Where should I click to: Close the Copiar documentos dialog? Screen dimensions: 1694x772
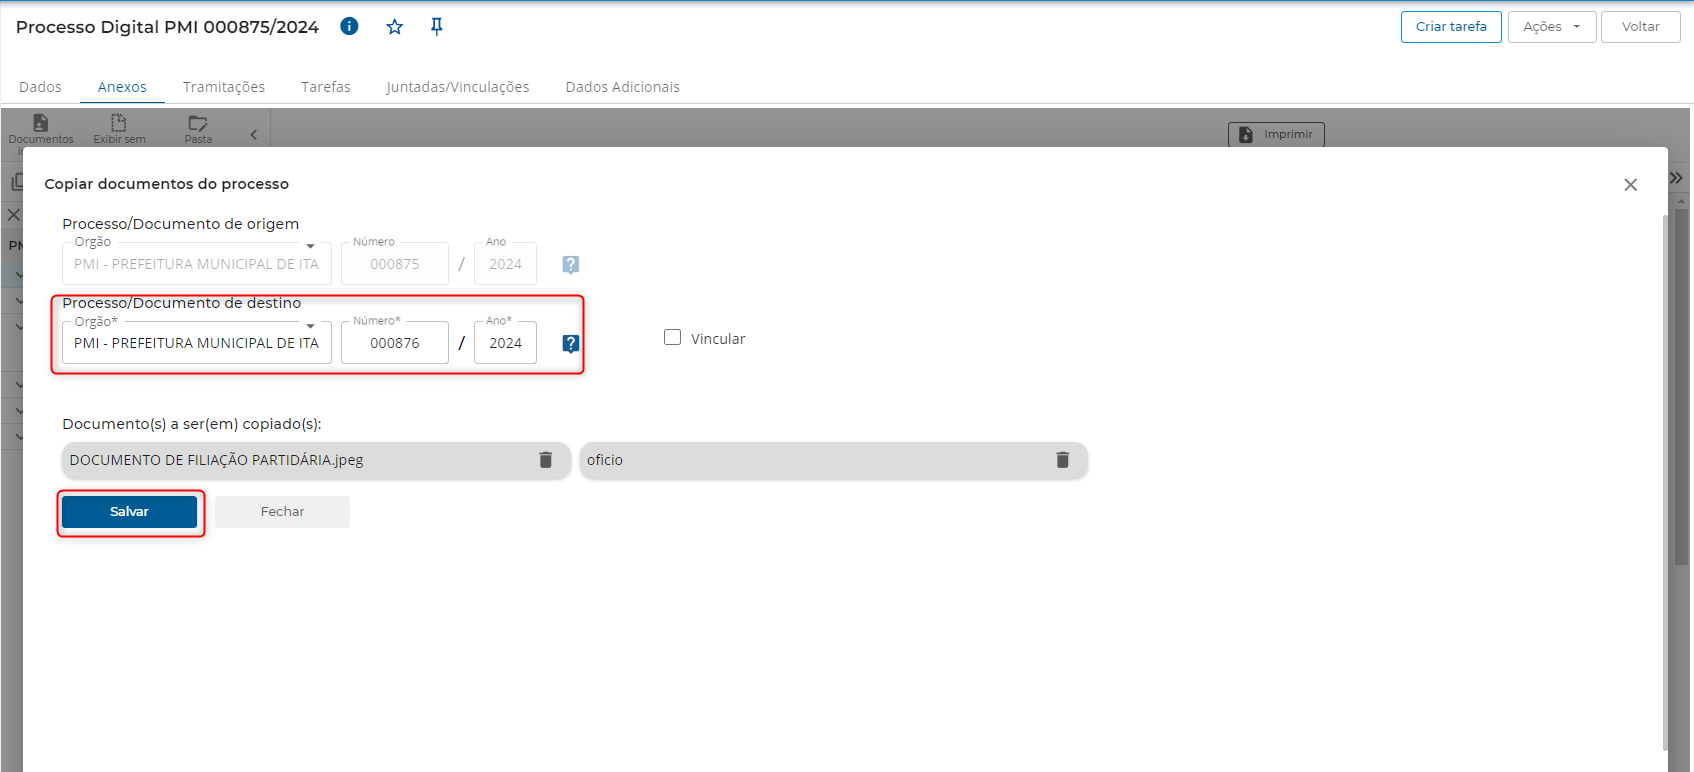click(1630, 185)
